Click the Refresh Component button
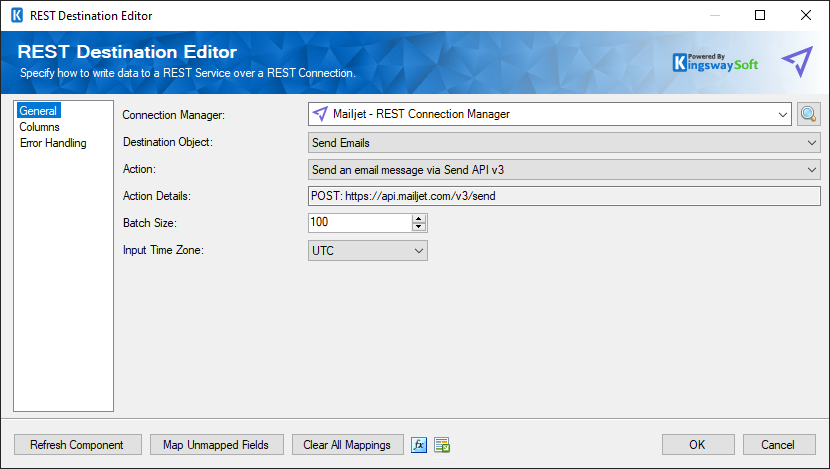The height and width of the screenshot is (469, 830). pyautogui.click(x=78, y=445)
